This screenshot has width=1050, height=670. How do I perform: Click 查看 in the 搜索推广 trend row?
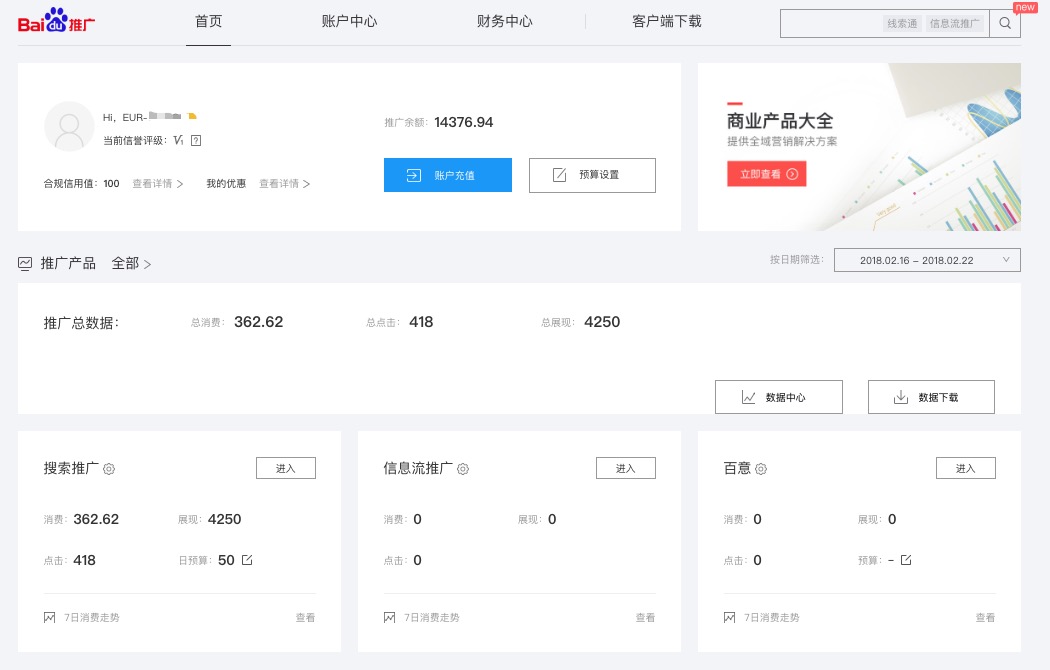point(305,618)
